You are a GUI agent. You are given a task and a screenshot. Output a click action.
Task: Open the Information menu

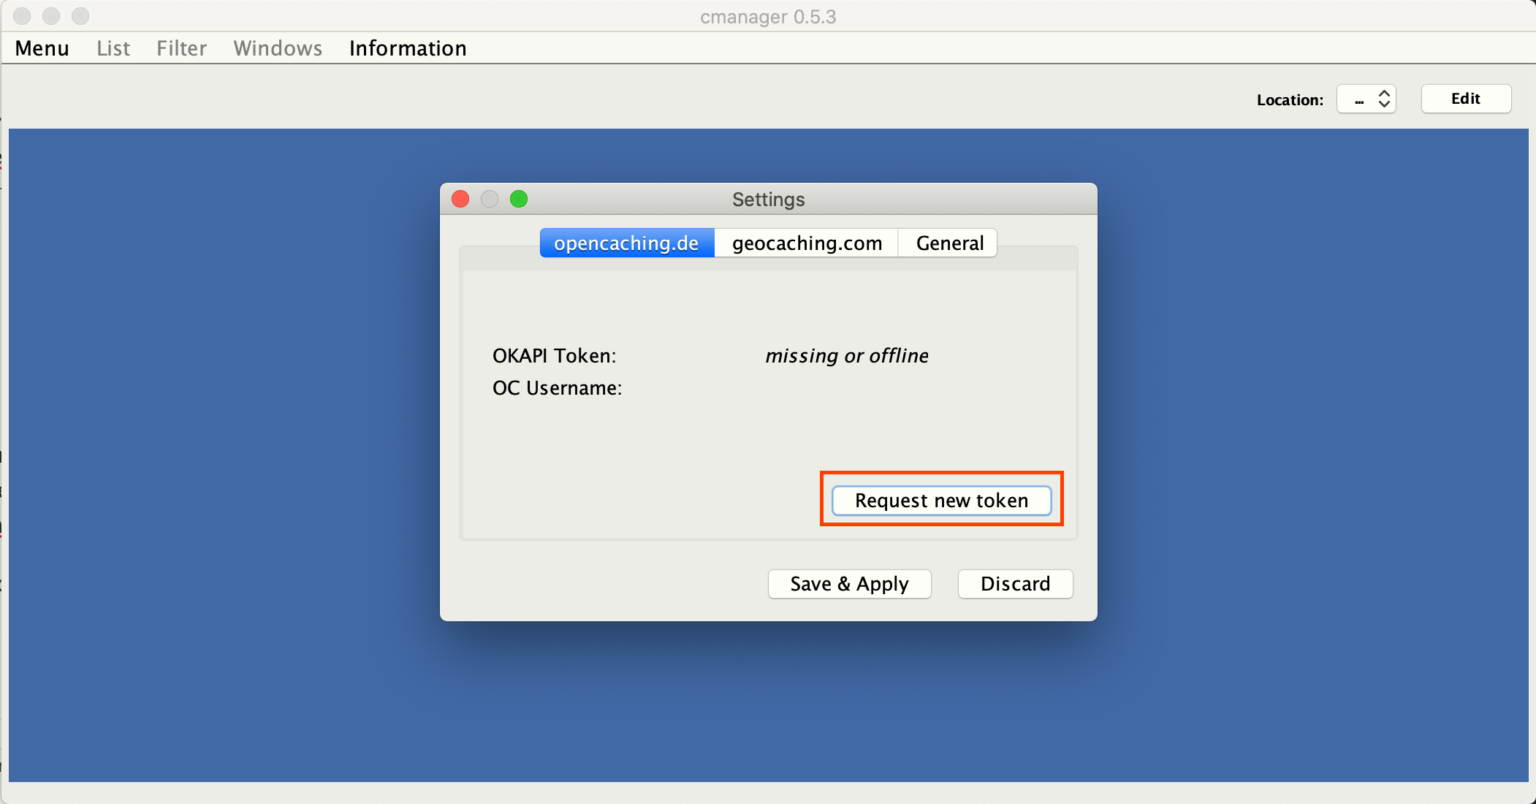(407, 48)
